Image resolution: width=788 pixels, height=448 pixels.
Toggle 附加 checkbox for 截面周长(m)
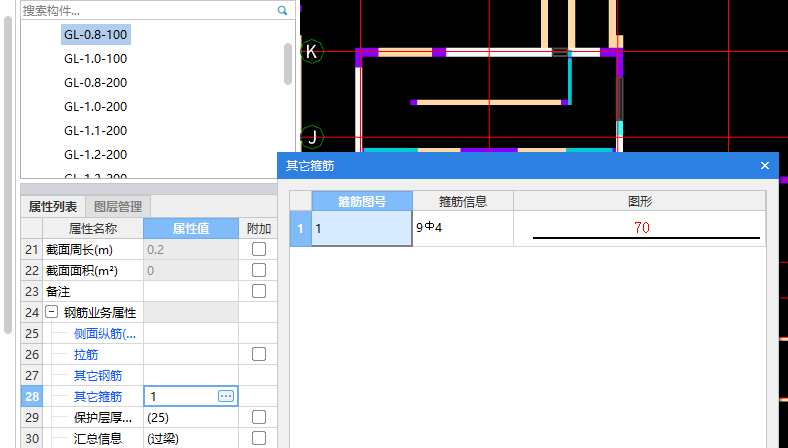pyautogui.click(x=259, y=249)
